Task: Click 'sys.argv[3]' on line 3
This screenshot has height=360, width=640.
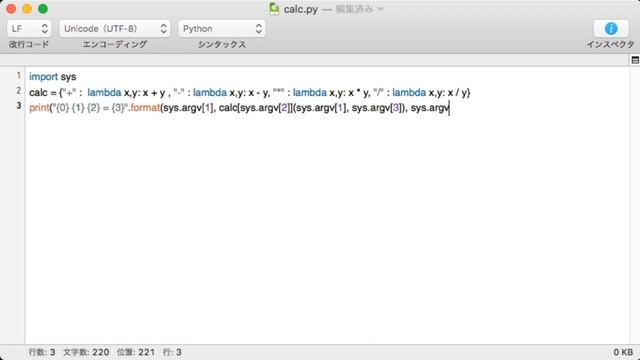Action: click(378, 108)
